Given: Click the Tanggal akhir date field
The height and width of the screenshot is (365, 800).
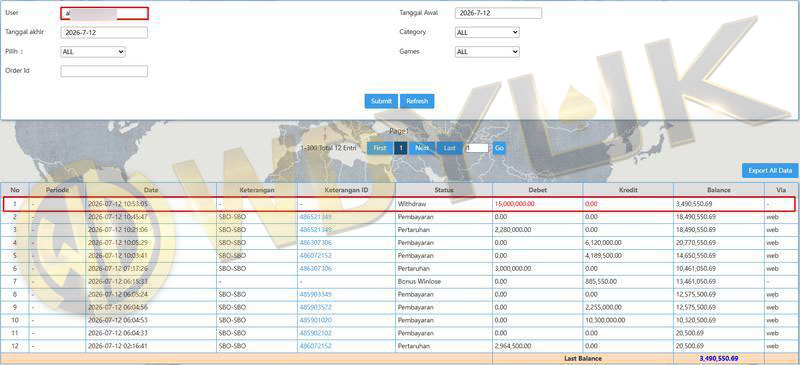Looking at the screenshot, I should point(104,33).
